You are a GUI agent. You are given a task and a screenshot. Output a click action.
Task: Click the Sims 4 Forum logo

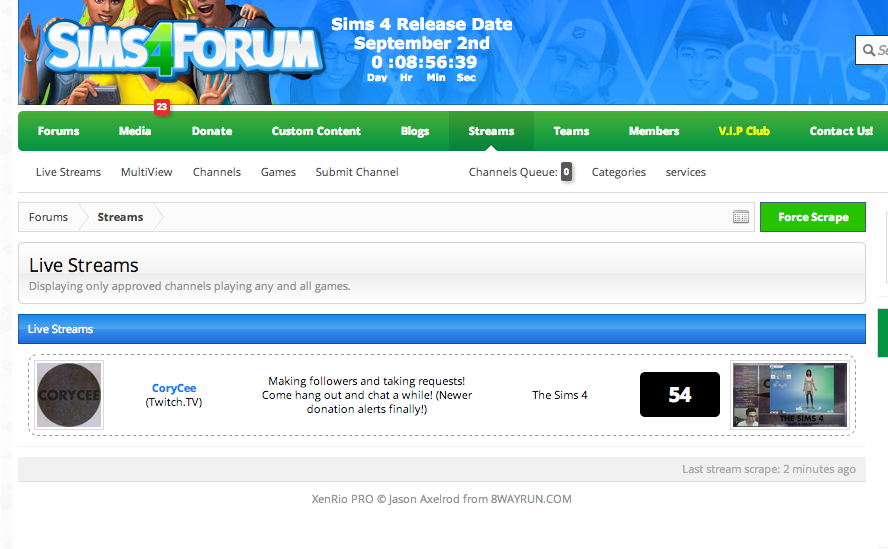coord(183,49)
